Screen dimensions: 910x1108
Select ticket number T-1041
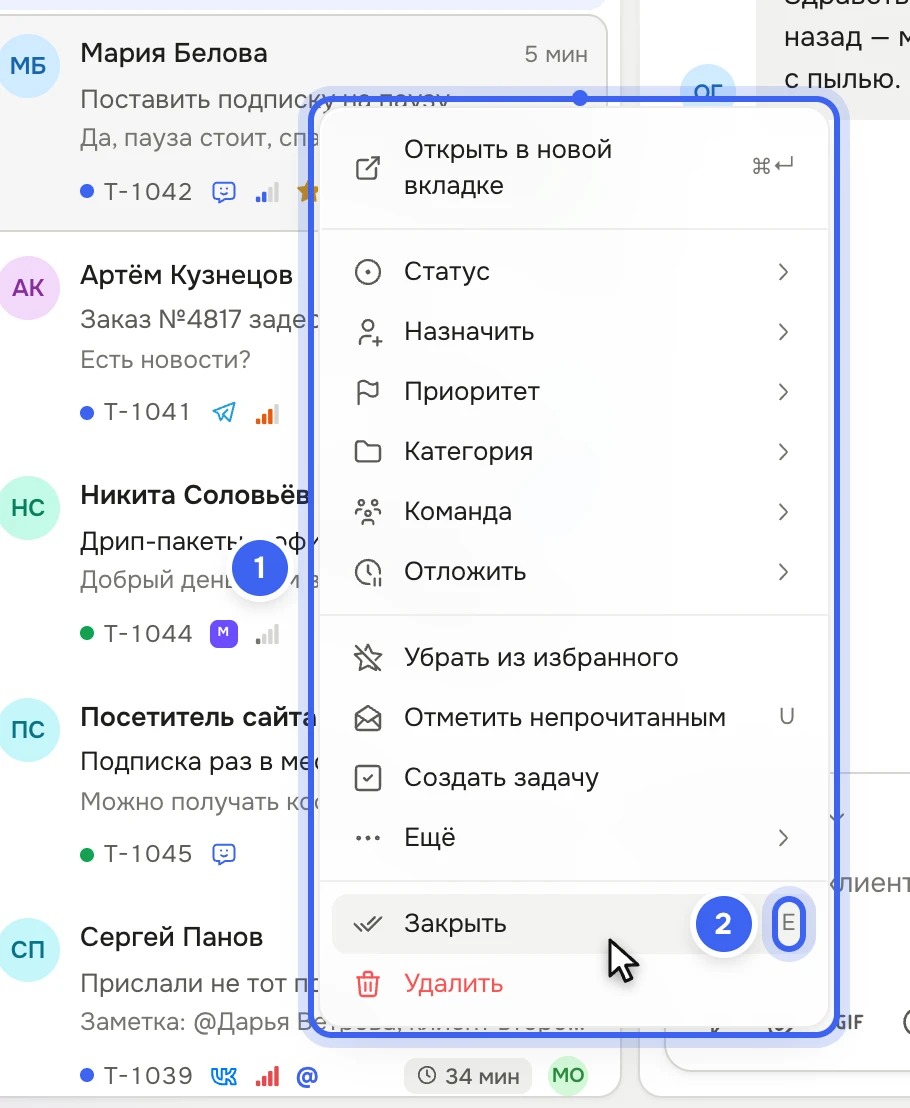(x=147, y=412)
